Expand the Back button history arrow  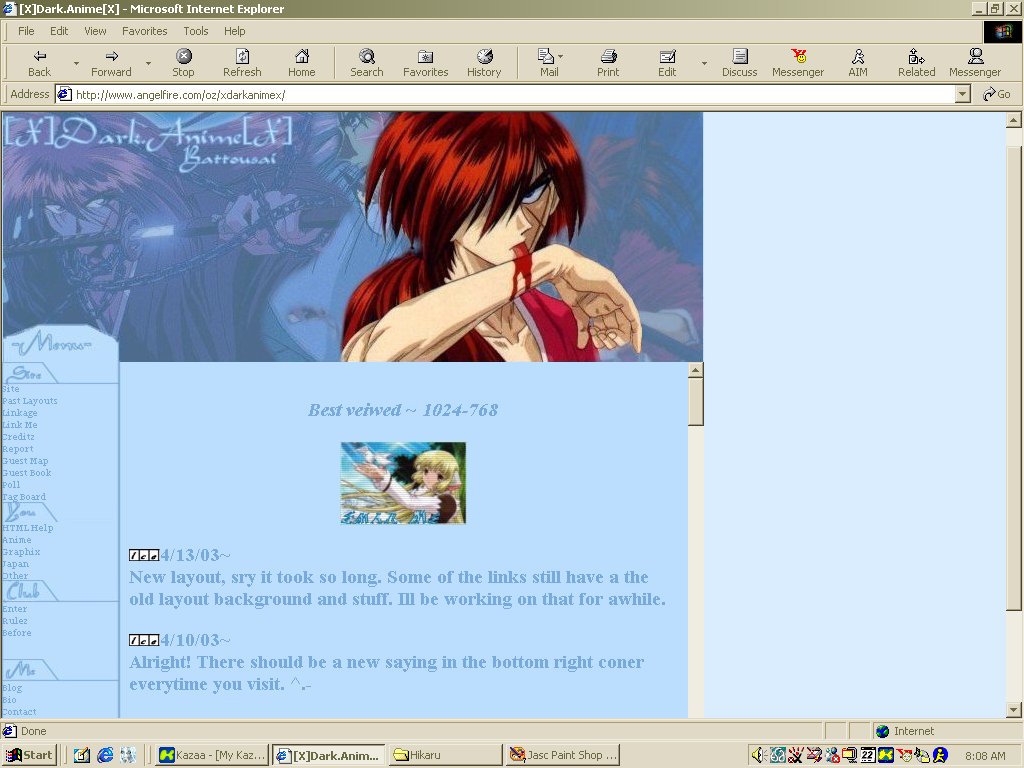tap(76, 63)
